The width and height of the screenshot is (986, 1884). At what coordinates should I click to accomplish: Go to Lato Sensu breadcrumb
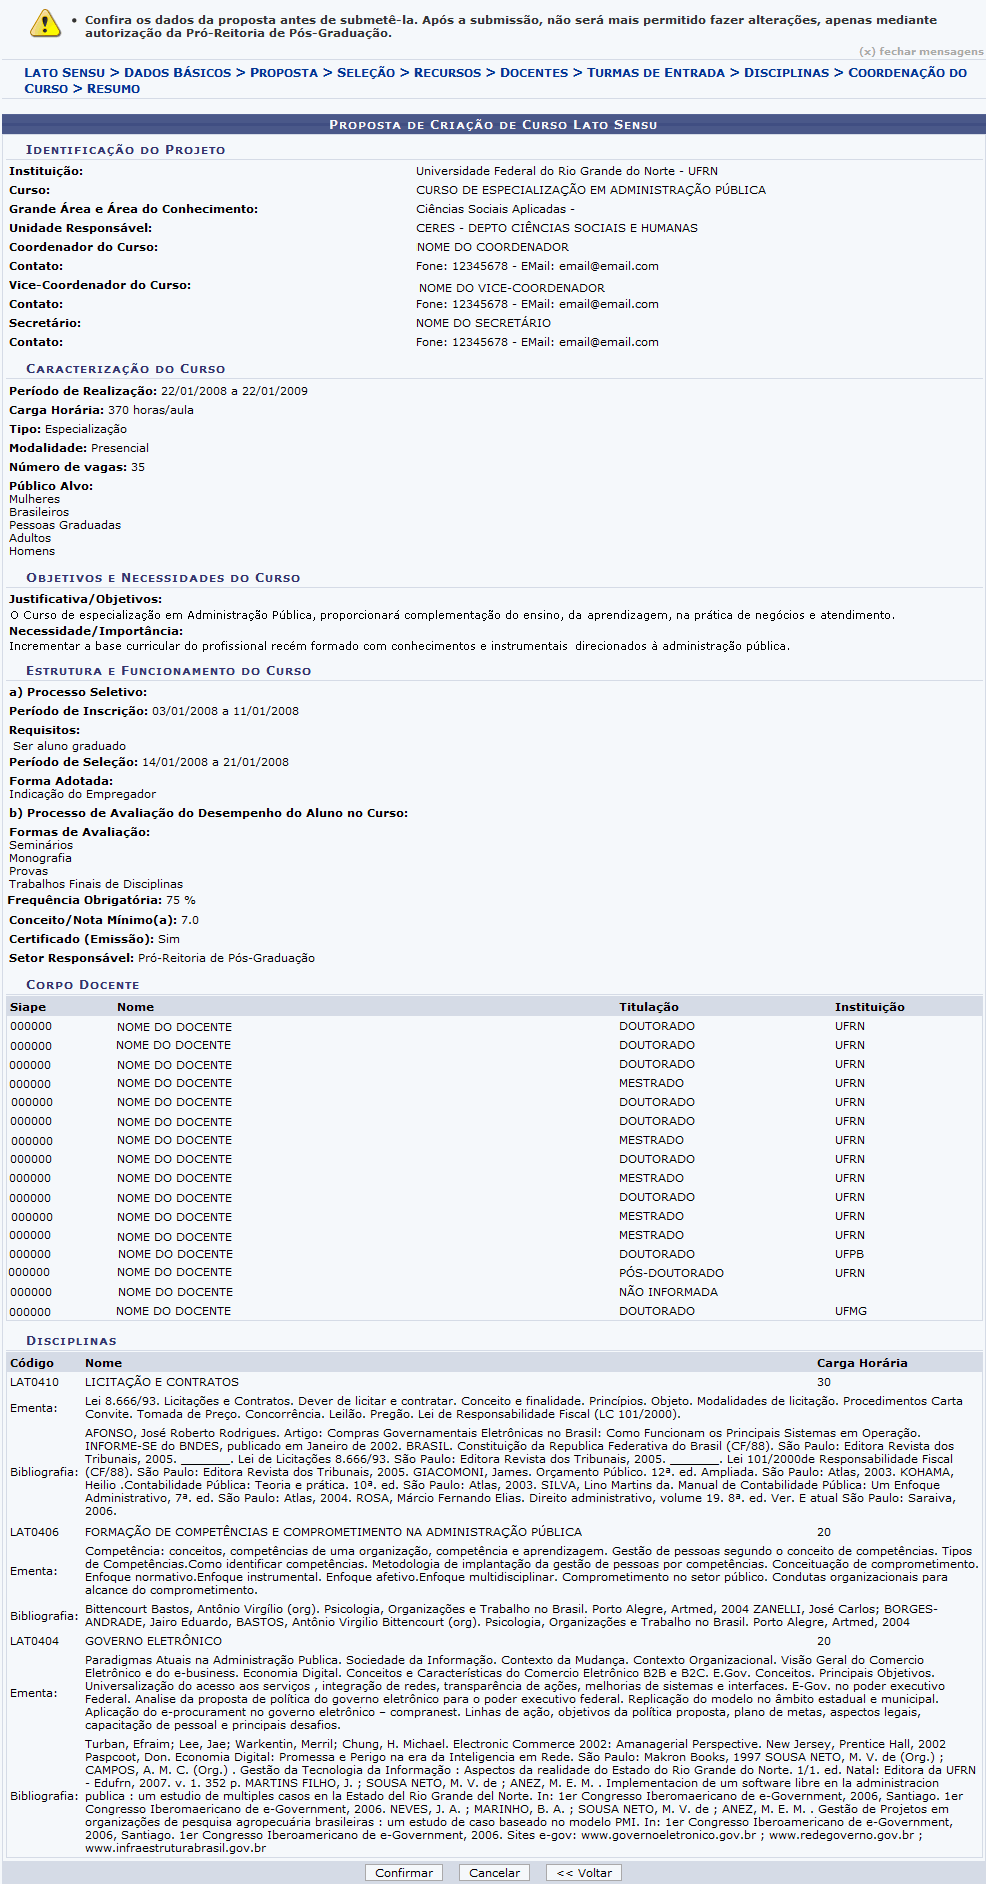pyautogui.click(x=64, y=73)
